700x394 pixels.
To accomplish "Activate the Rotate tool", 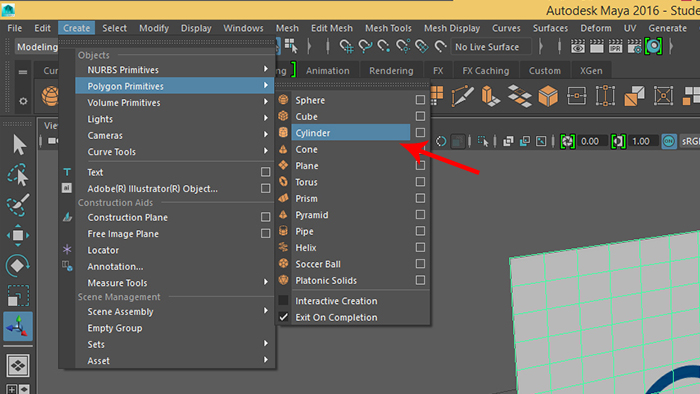I will click(18, 265).
